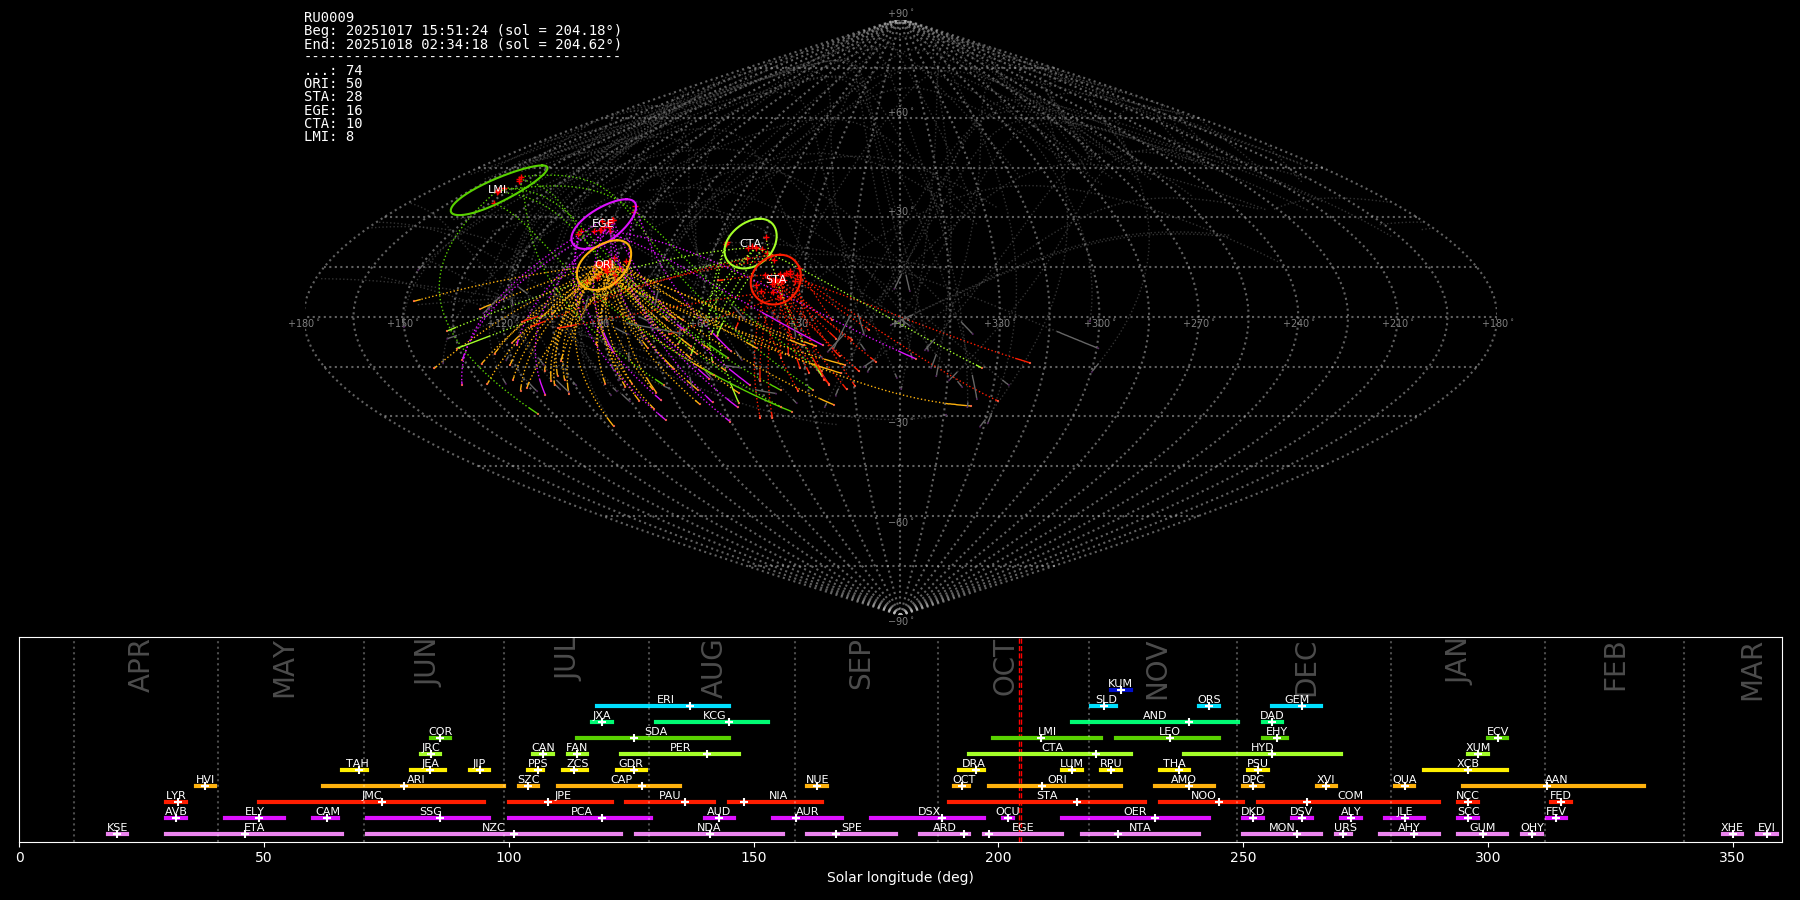Viewport: 1800px width, 900px height.
Task: Click the peak marker on PER bar
Action: [706, 754]
